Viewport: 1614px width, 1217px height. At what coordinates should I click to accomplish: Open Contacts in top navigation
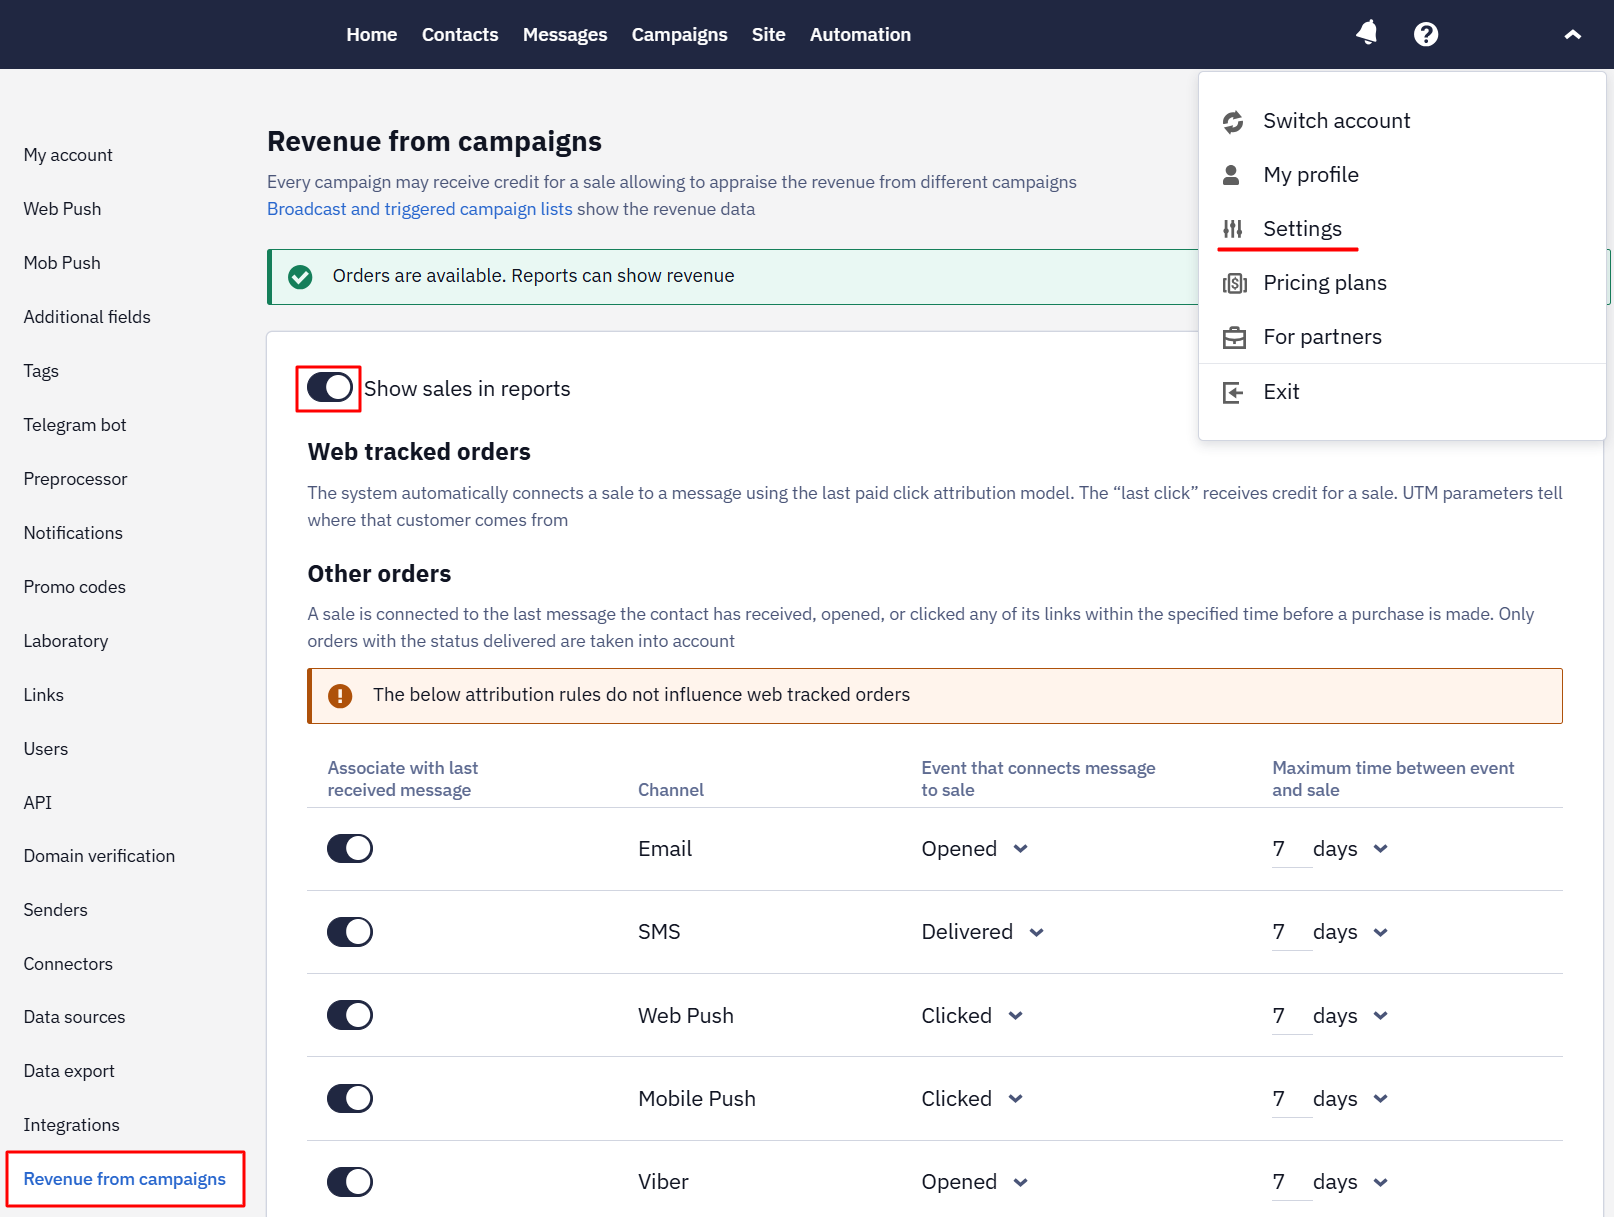click(x=460, y=35)
